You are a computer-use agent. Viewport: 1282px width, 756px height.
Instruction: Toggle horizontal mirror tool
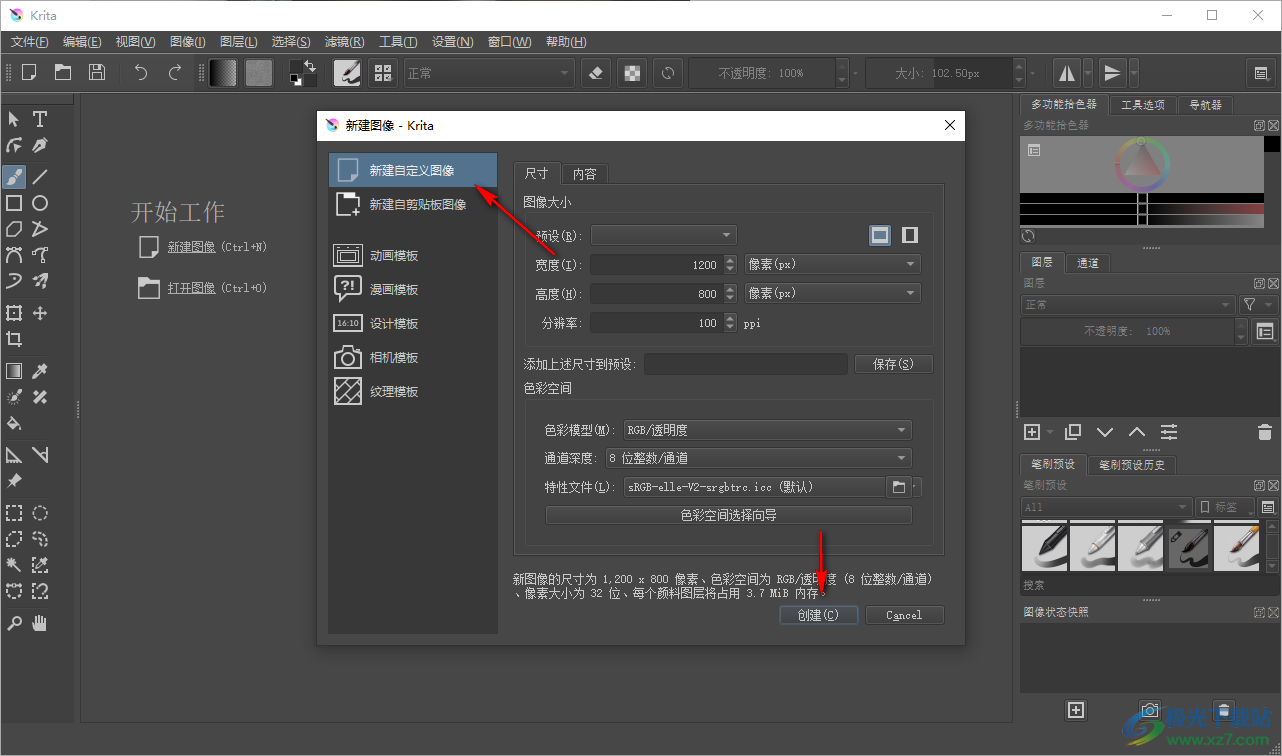[x=1067, y=72]
